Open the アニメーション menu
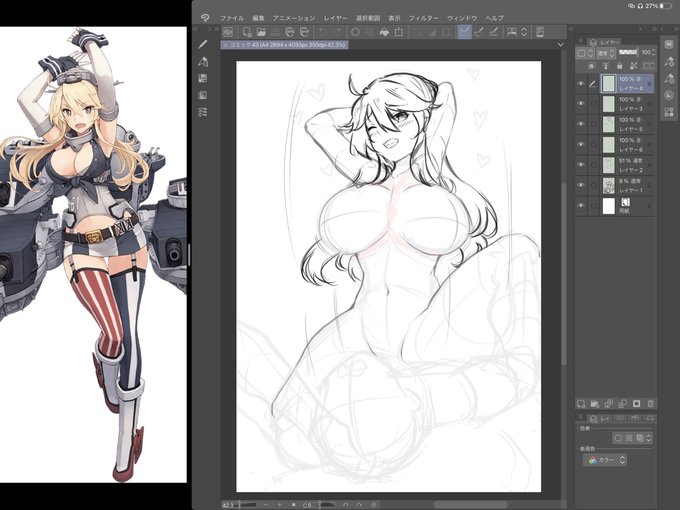 [294, 18]
